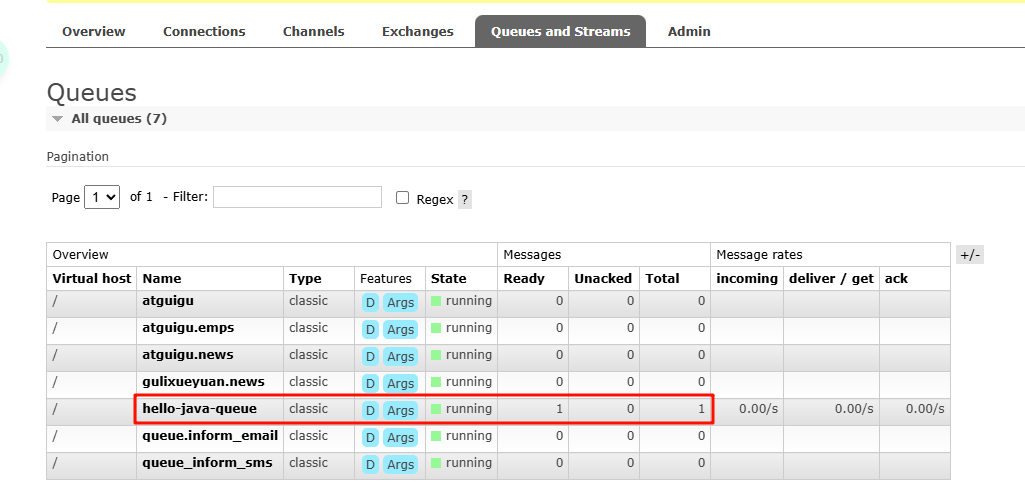
Task: Click the Args badge on atguigu.emps row
Action: pyautogui.click(x=400, y=329)
